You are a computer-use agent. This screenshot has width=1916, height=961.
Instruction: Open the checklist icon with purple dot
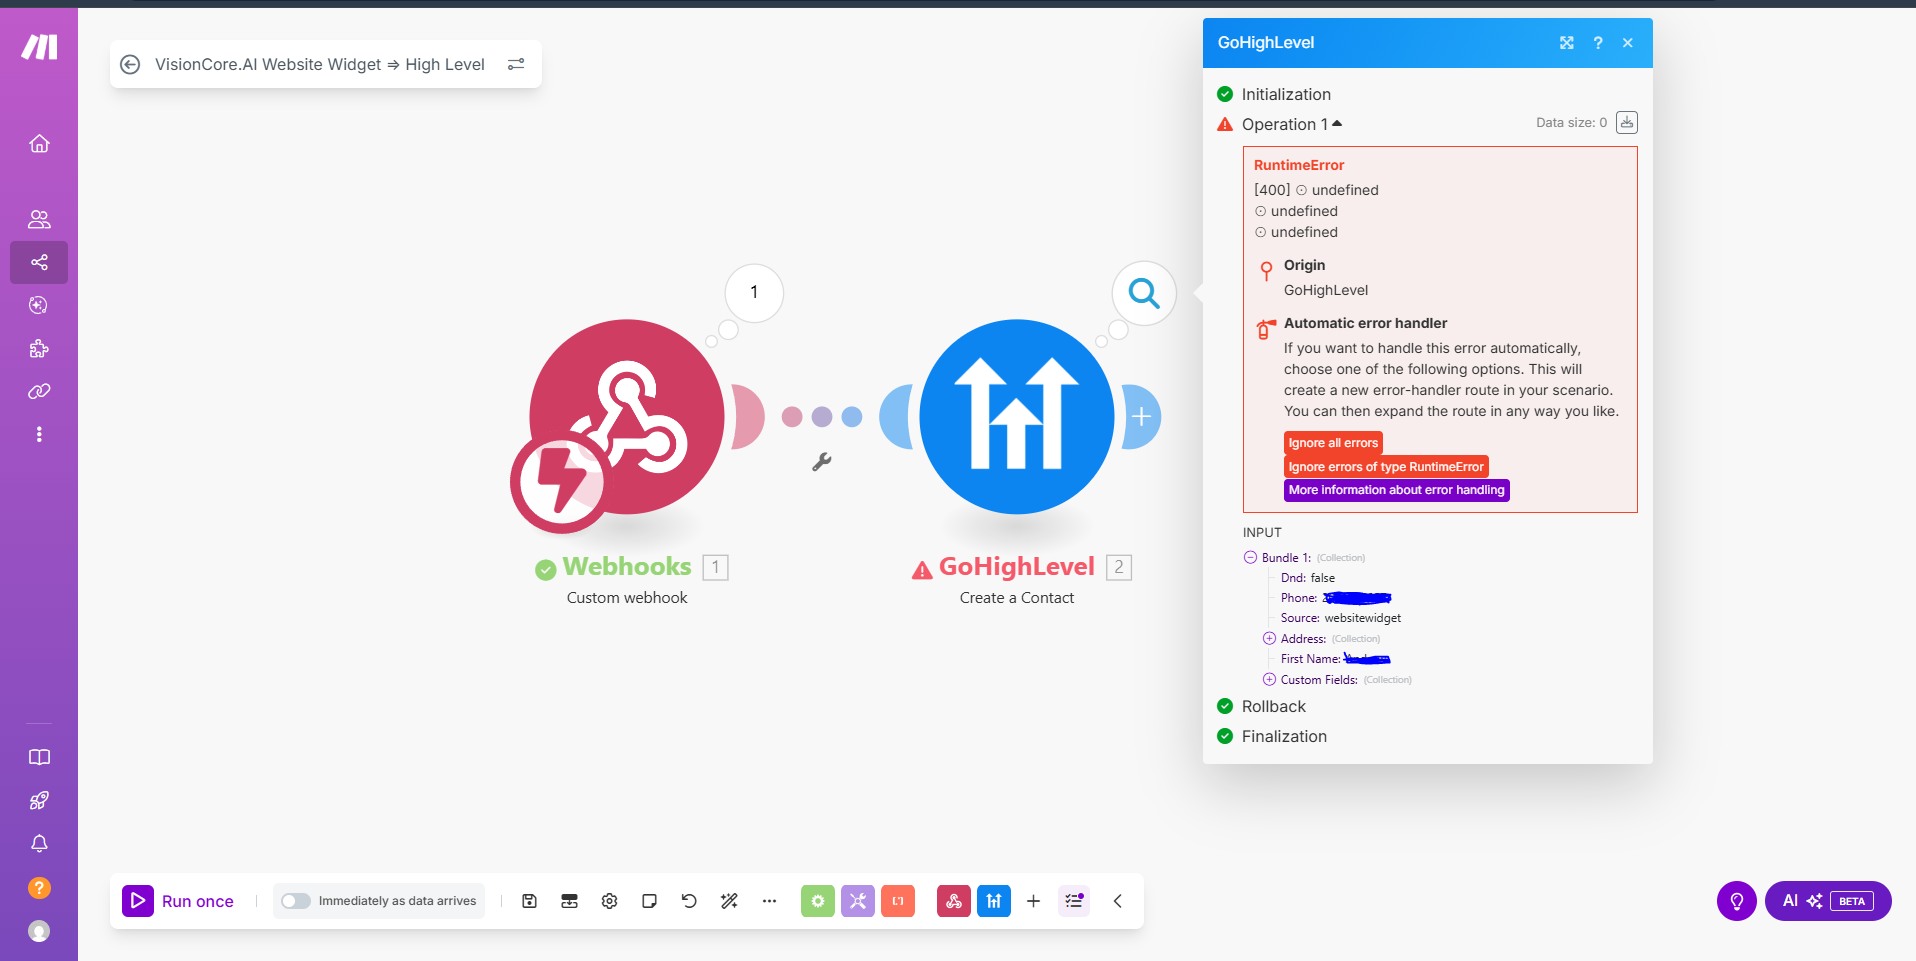click(1074, 901)
